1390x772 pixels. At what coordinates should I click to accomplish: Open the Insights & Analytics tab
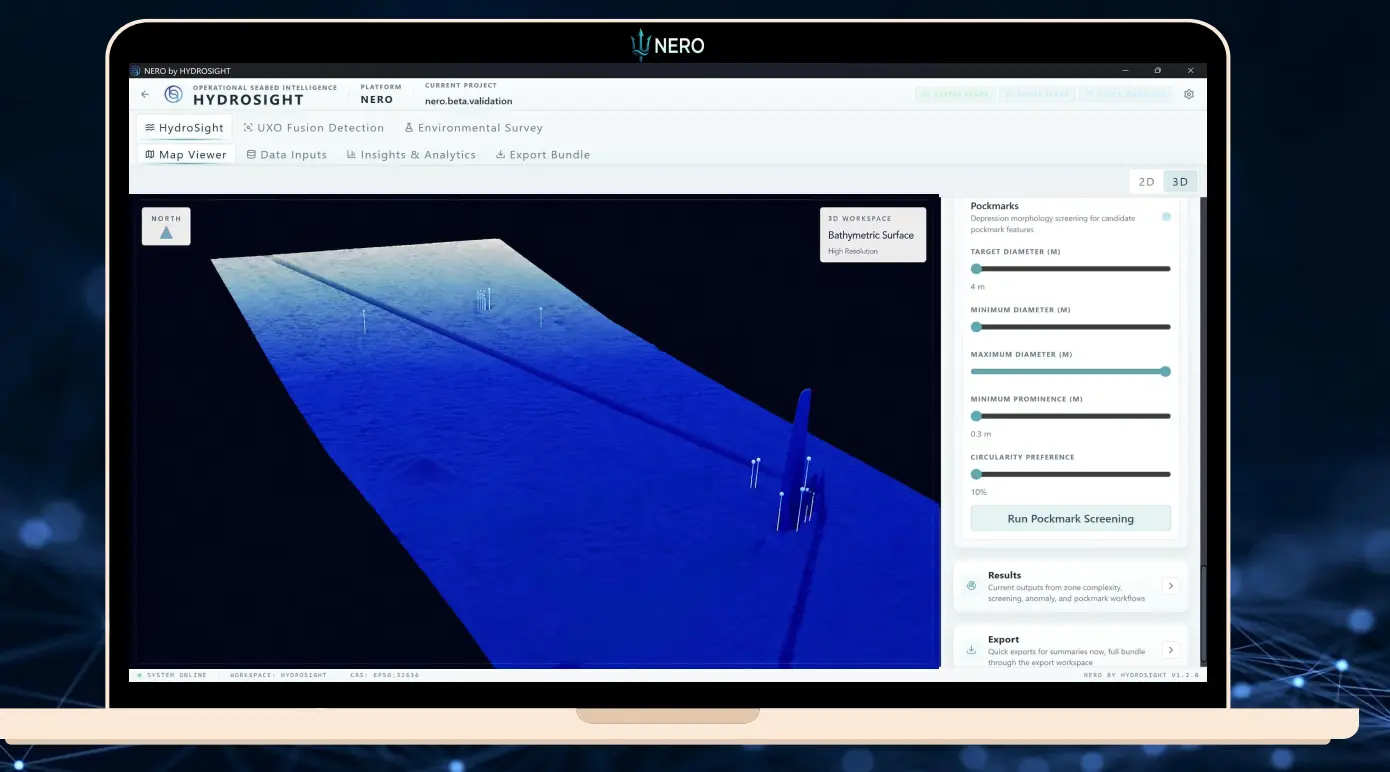[x=411, y=155]
